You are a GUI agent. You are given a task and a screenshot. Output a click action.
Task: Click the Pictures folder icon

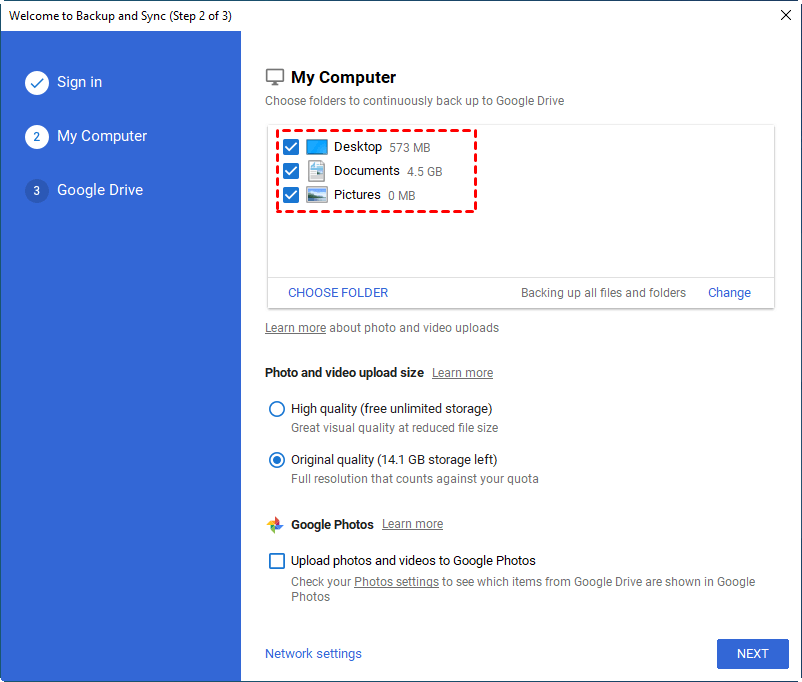[x=317, y=195]
